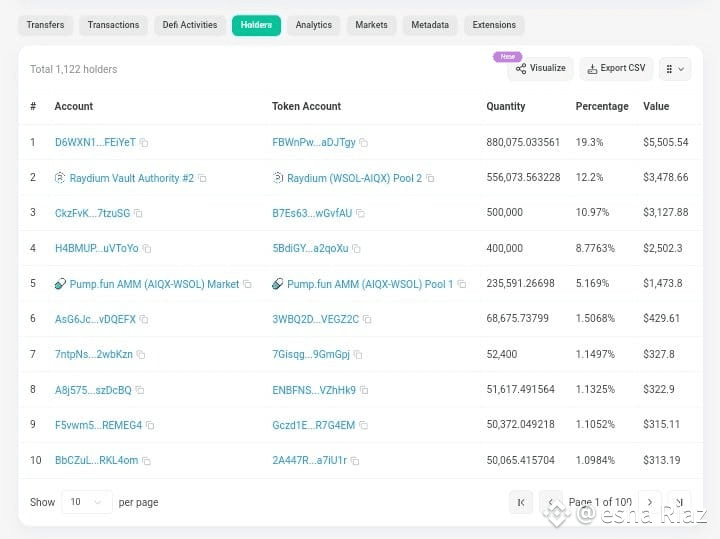Open the H4BMUP...uVToYo account link
The height and width of the screenshot is (539, 720).
96,248
